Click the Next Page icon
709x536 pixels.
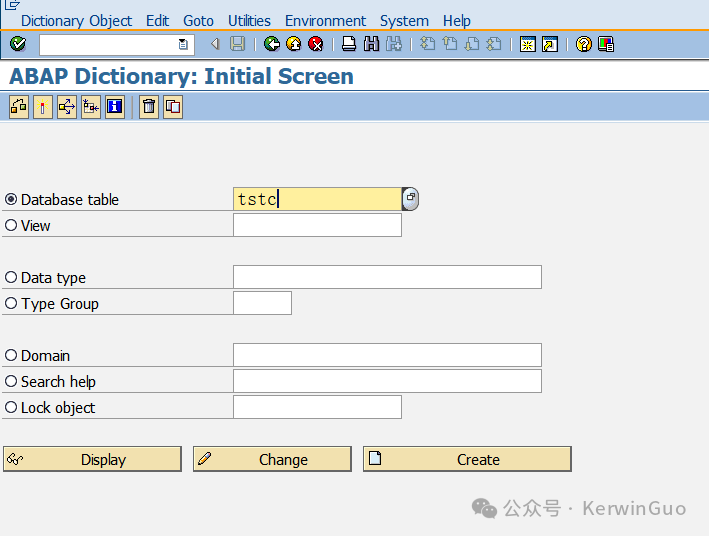tap(472, 44)
